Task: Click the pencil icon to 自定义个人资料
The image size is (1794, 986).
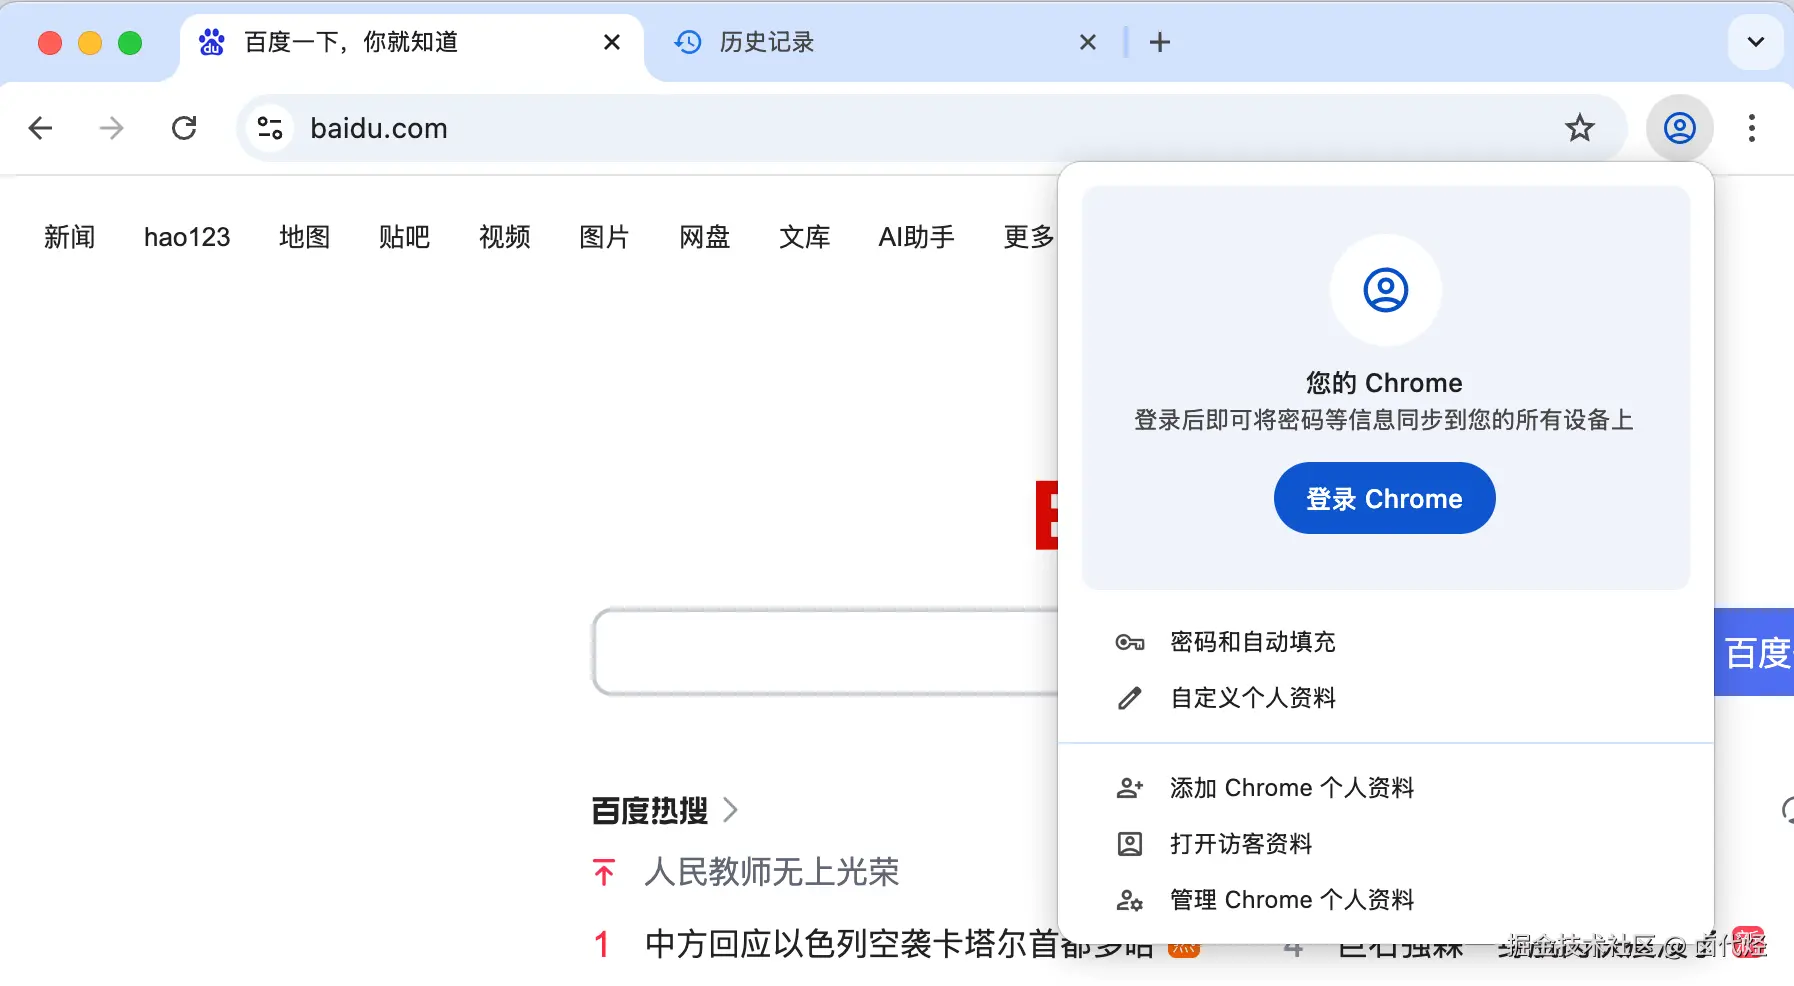Action: point(1131,697)
